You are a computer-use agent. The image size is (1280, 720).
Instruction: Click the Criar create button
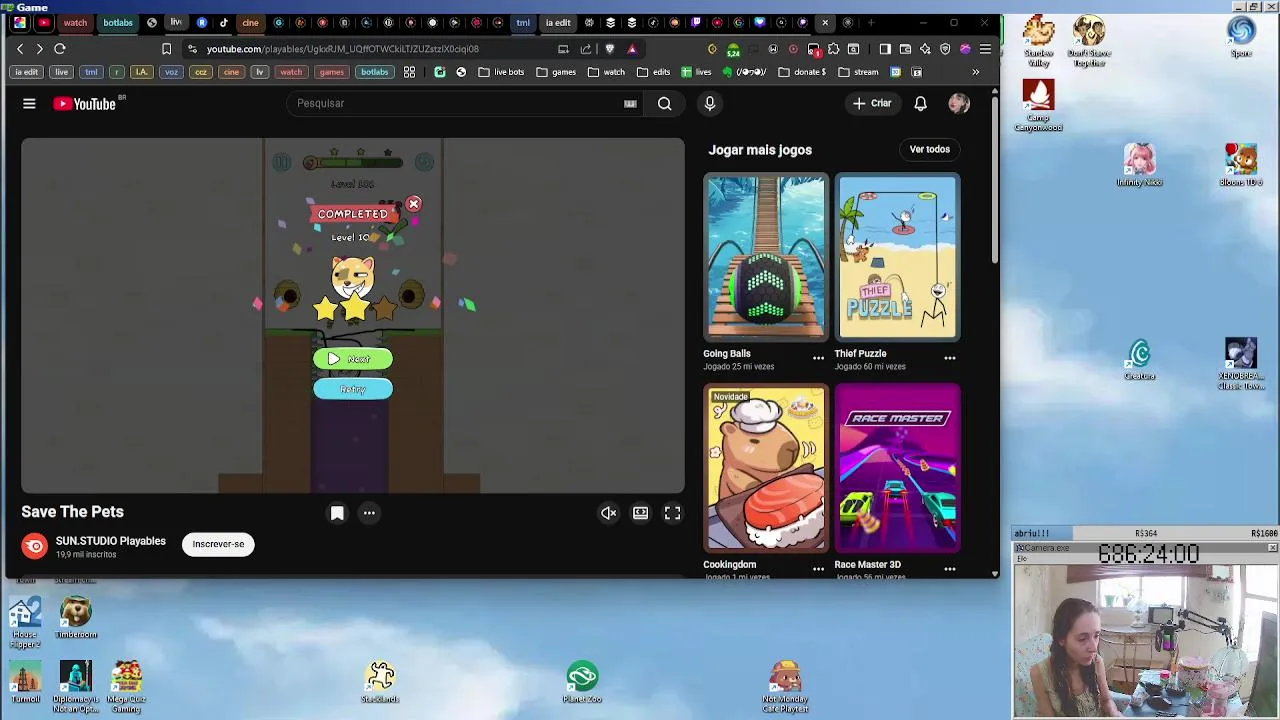click(871, 103)
